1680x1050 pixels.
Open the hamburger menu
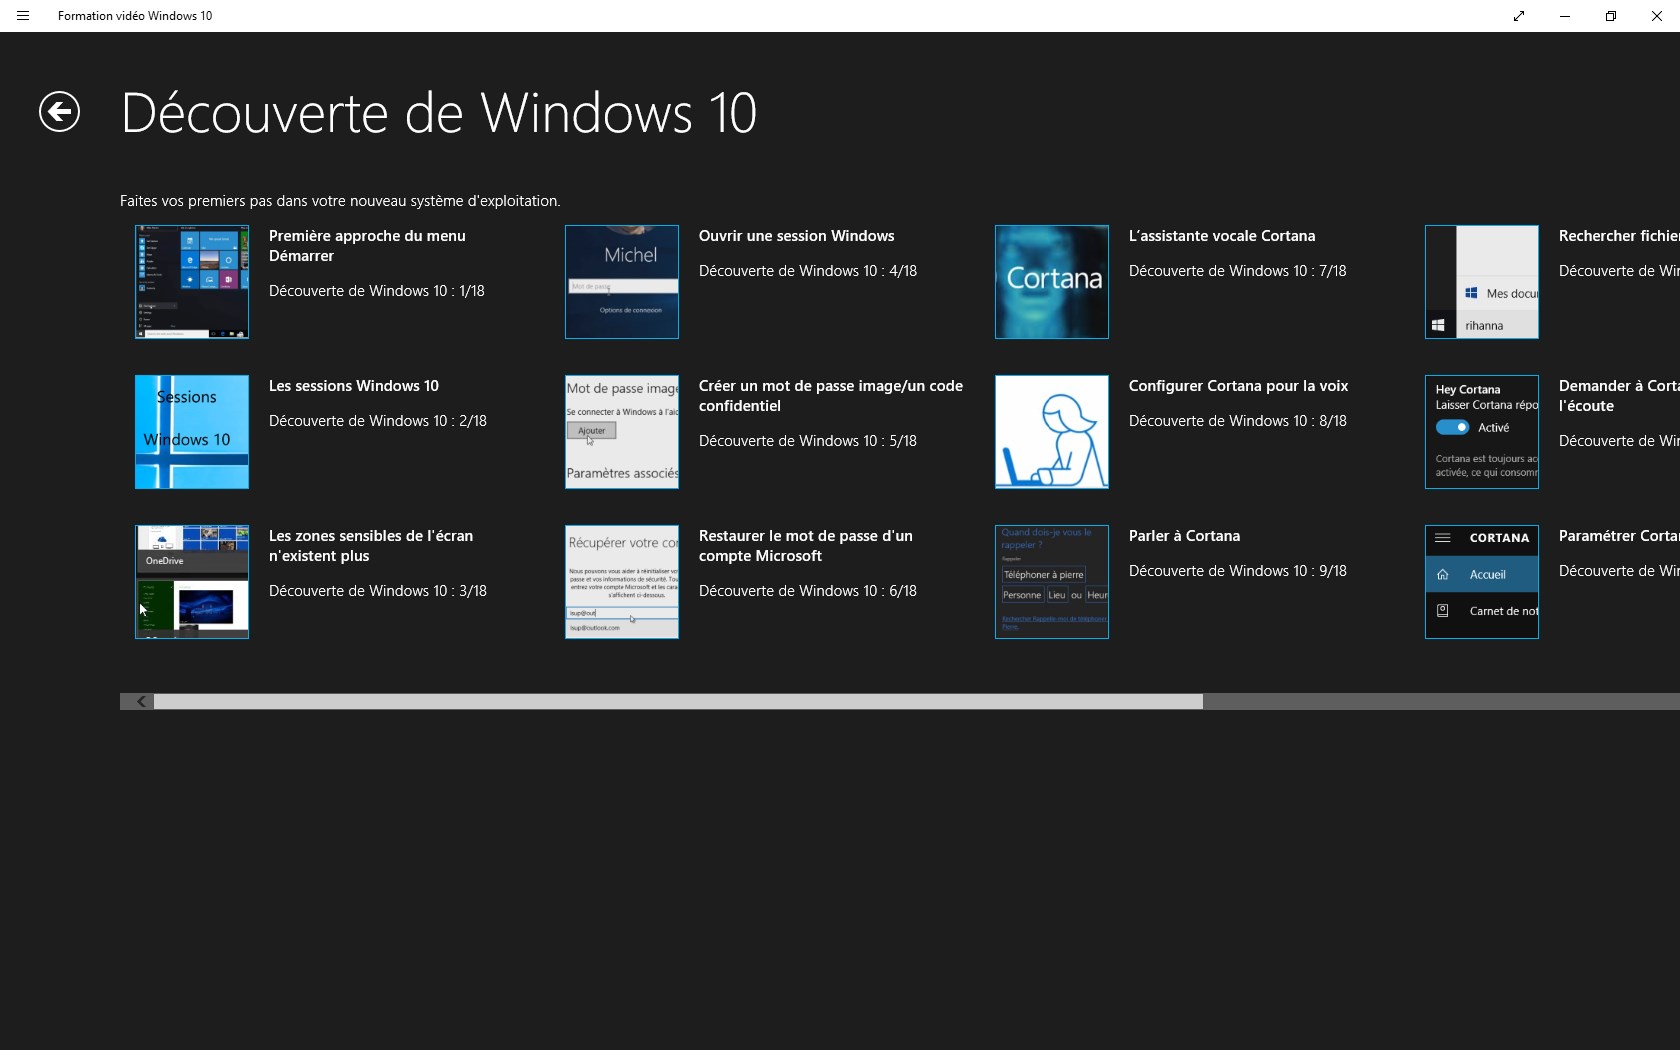(x=23, y=16)
